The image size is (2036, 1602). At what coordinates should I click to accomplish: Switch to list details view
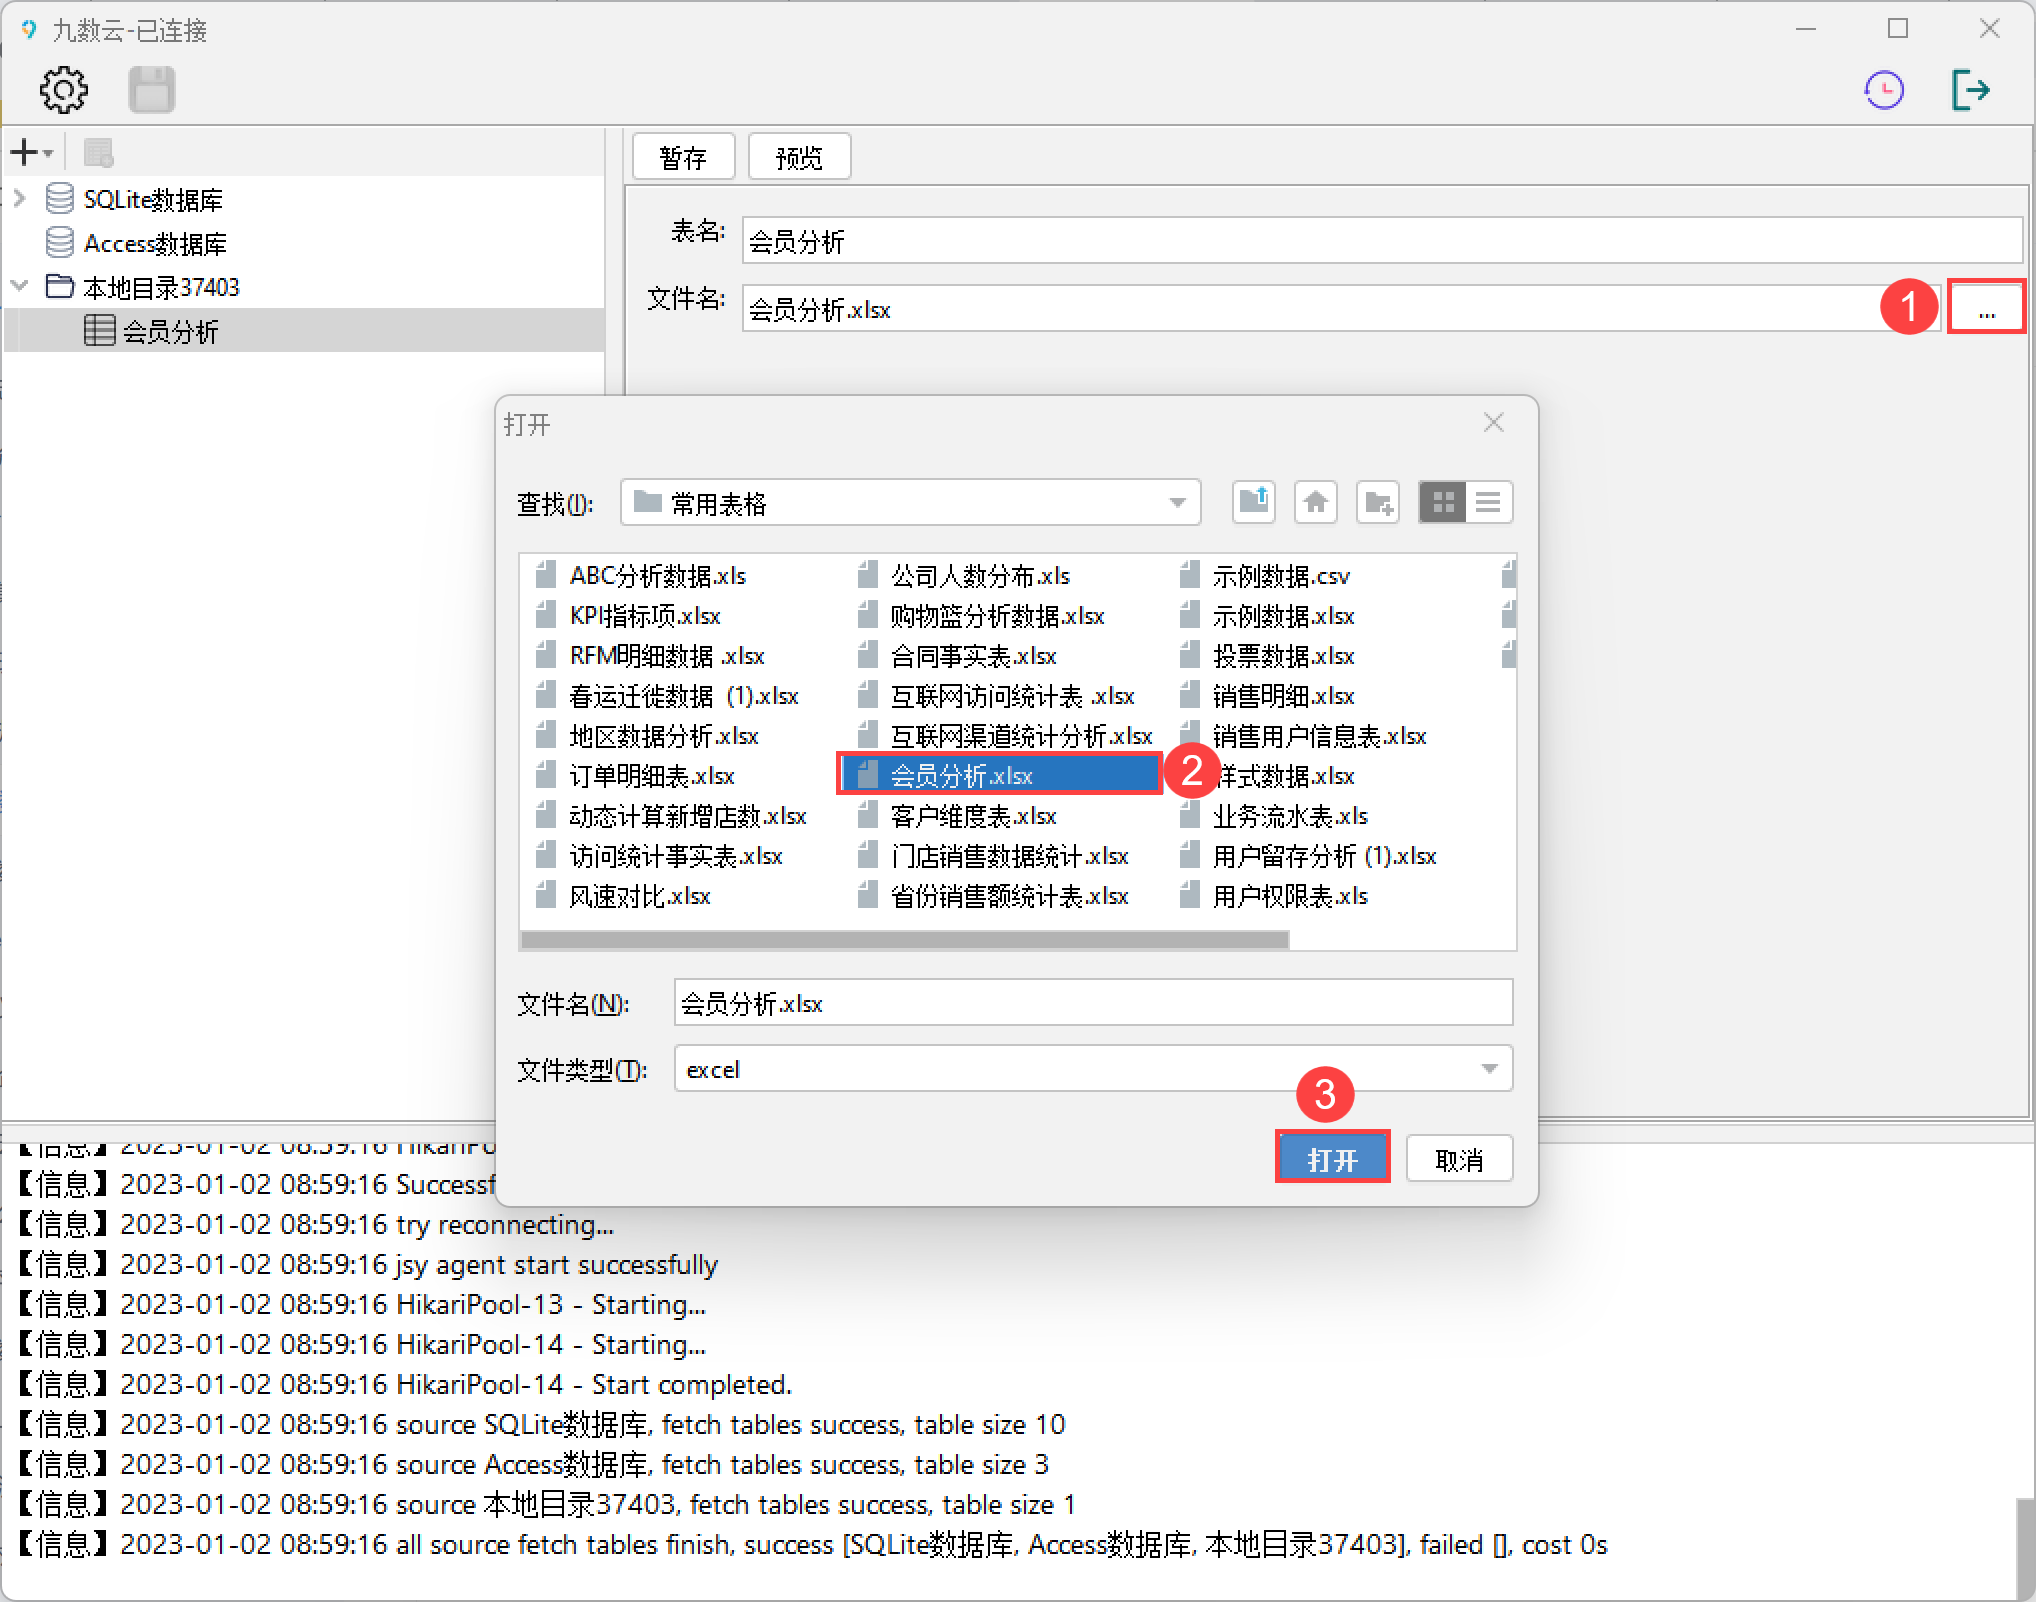coord(1488,502)
